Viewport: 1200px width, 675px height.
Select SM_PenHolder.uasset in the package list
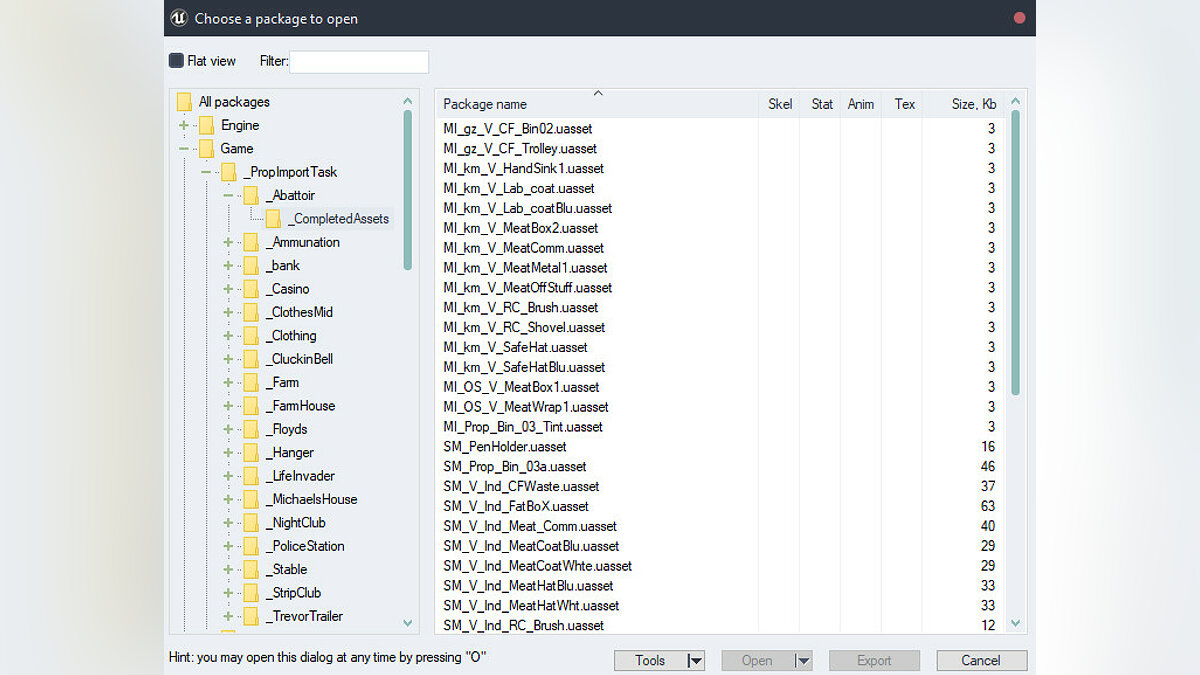(505, 447)
